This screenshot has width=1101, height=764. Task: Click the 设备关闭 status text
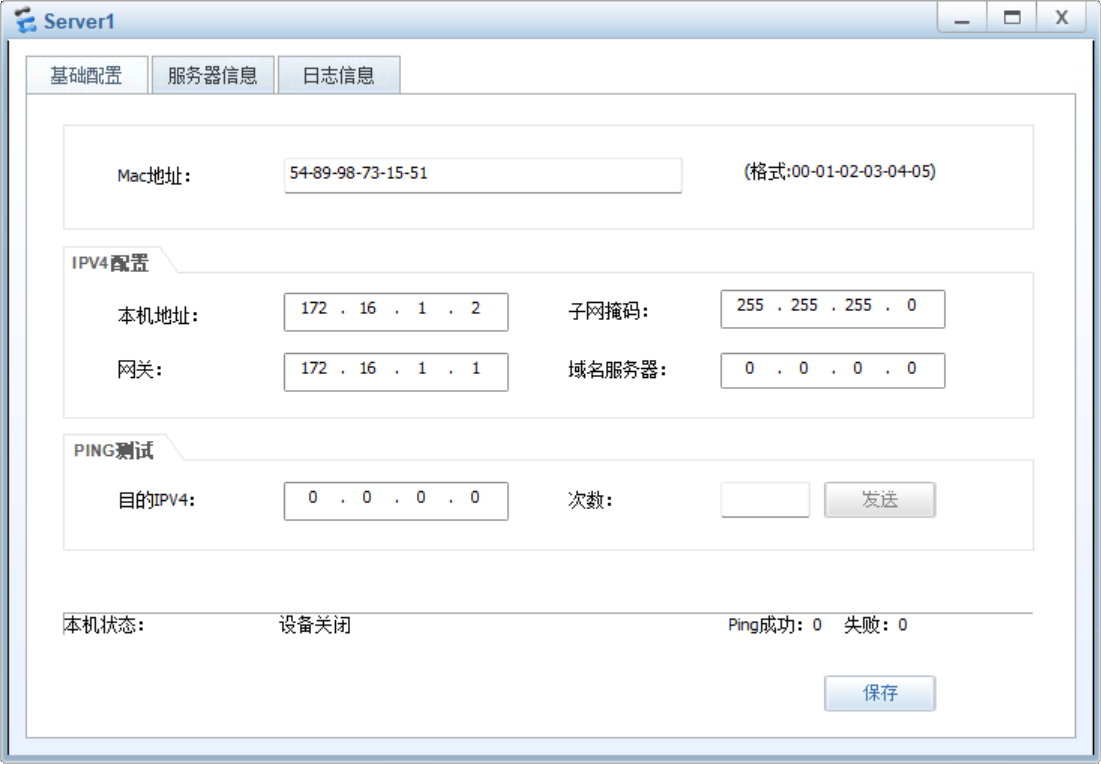coord(315,625)
